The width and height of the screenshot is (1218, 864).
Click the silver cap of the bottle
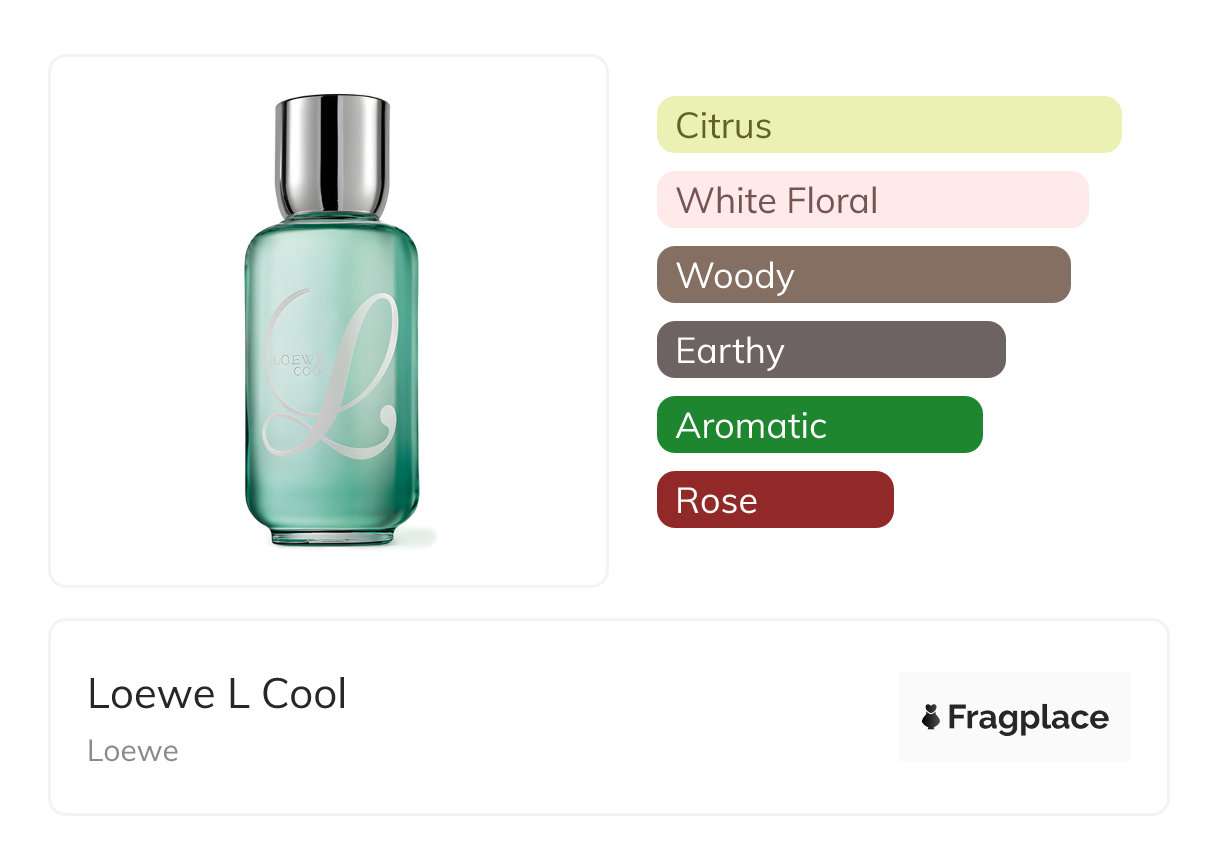(332, 150)
